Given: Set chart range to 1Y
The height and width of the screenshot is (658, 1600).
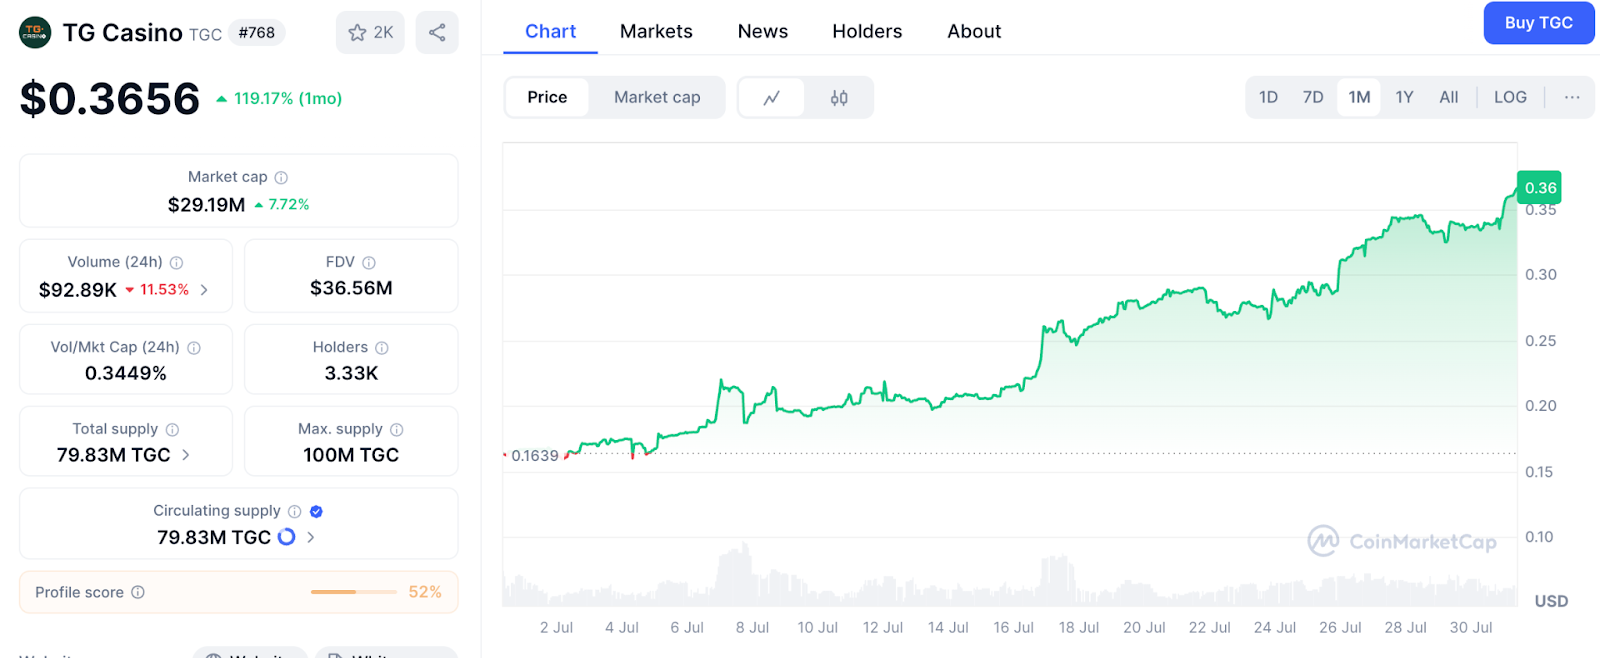Looking at the screenshot, I should tap(1404, 98).
